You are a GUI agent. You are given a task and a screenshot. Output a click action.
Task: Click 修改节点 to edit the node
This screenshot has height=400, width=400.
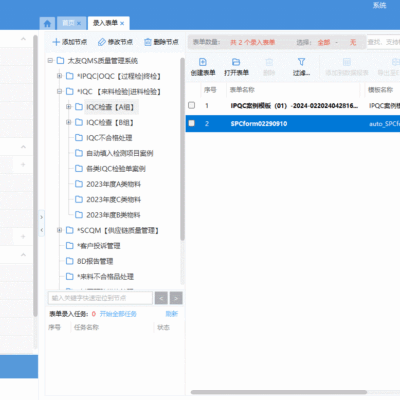point(115,42)
